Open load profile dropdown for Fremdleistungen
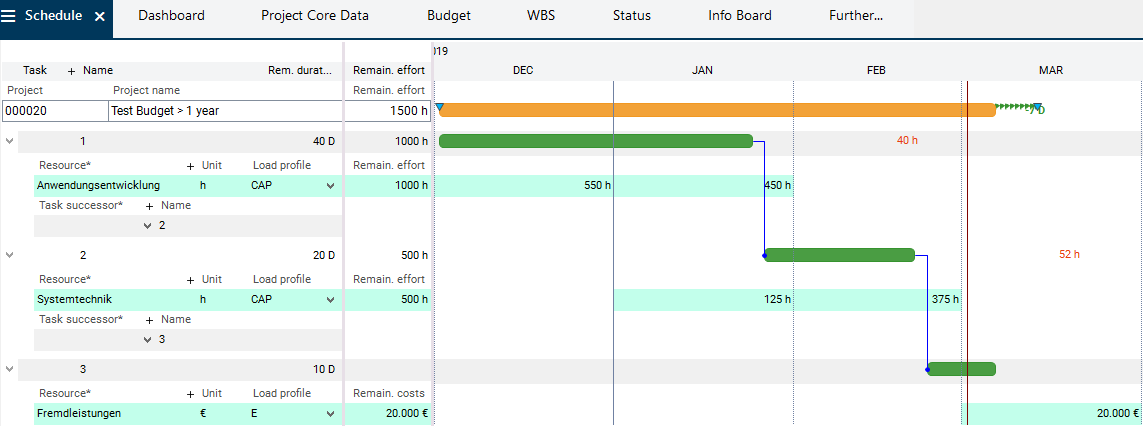The image size is (1143, 426). click(330, 413)
